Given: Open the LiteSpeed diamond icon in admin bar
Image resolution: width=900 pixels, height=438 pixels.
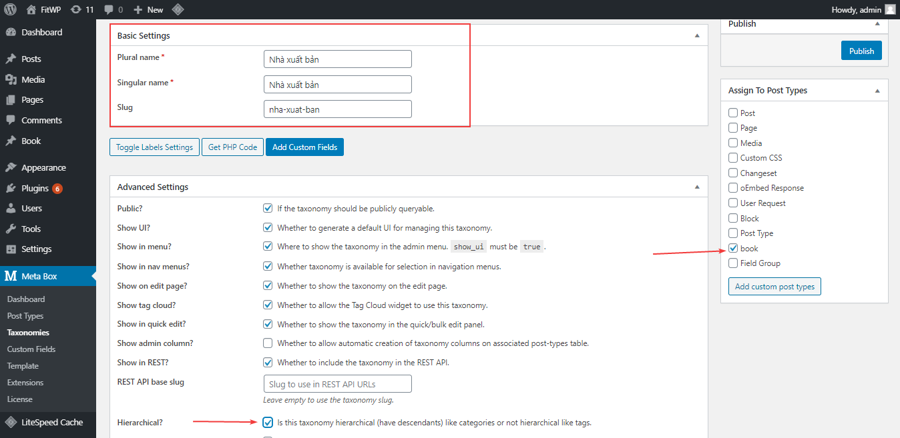Looking at the screenshot, I should (x=178, y=10).
